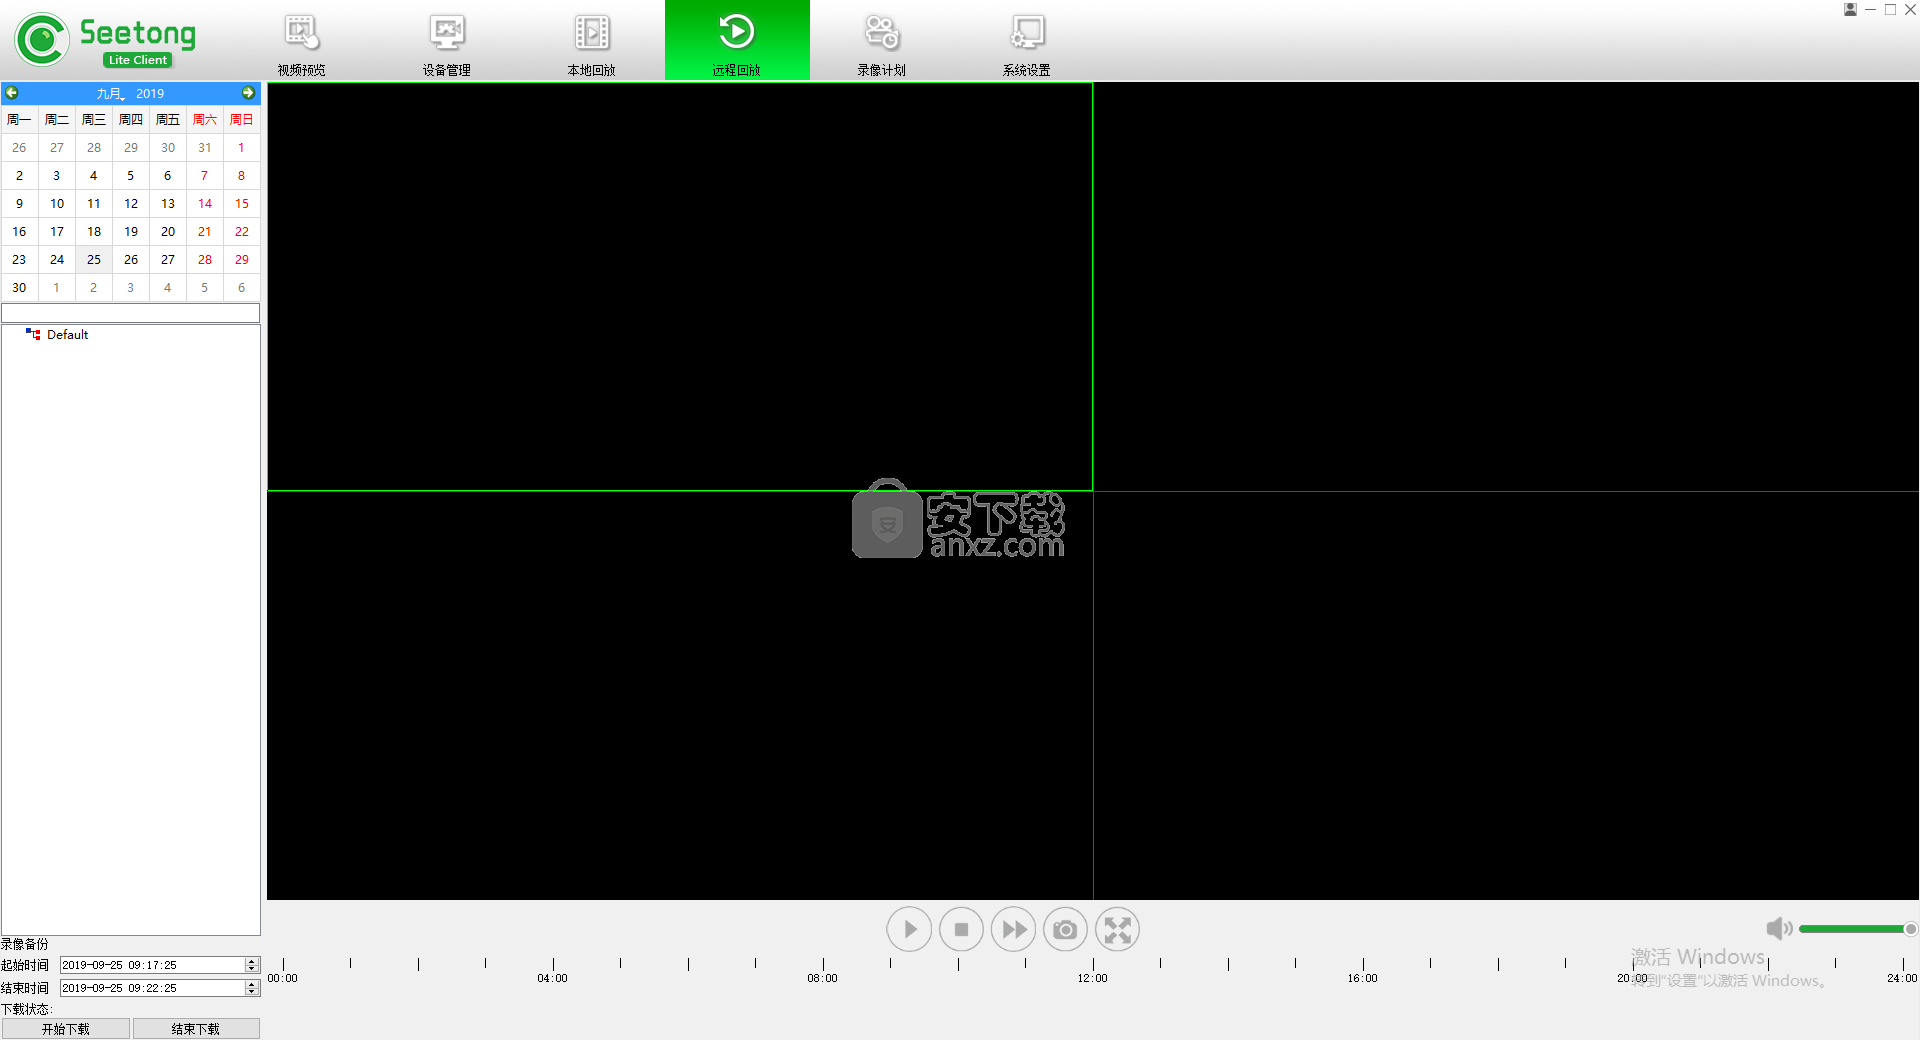
Task: Adjust end time with spinner arrows
Action: pos(252,988)
